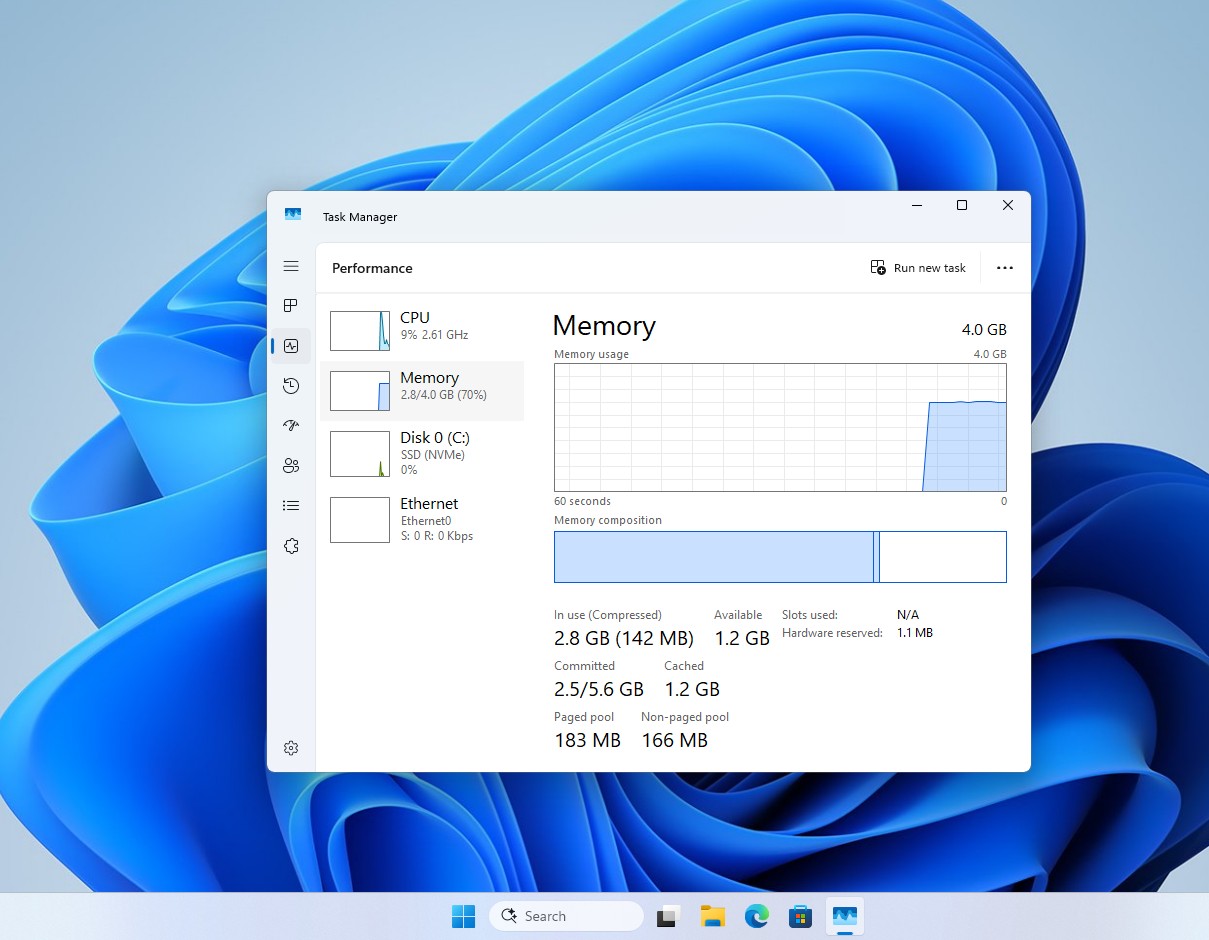Click the 'Non-paged pool' label
Image resolution: width=1209 pixels, height=940 pixels.
click(685, 717)
